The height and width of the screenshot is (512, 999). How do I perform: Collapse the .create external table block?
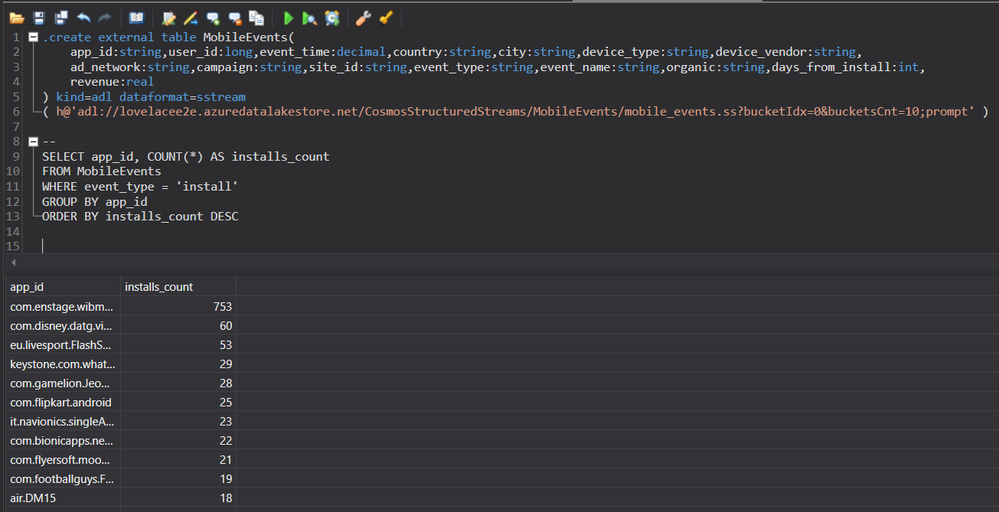33,37
